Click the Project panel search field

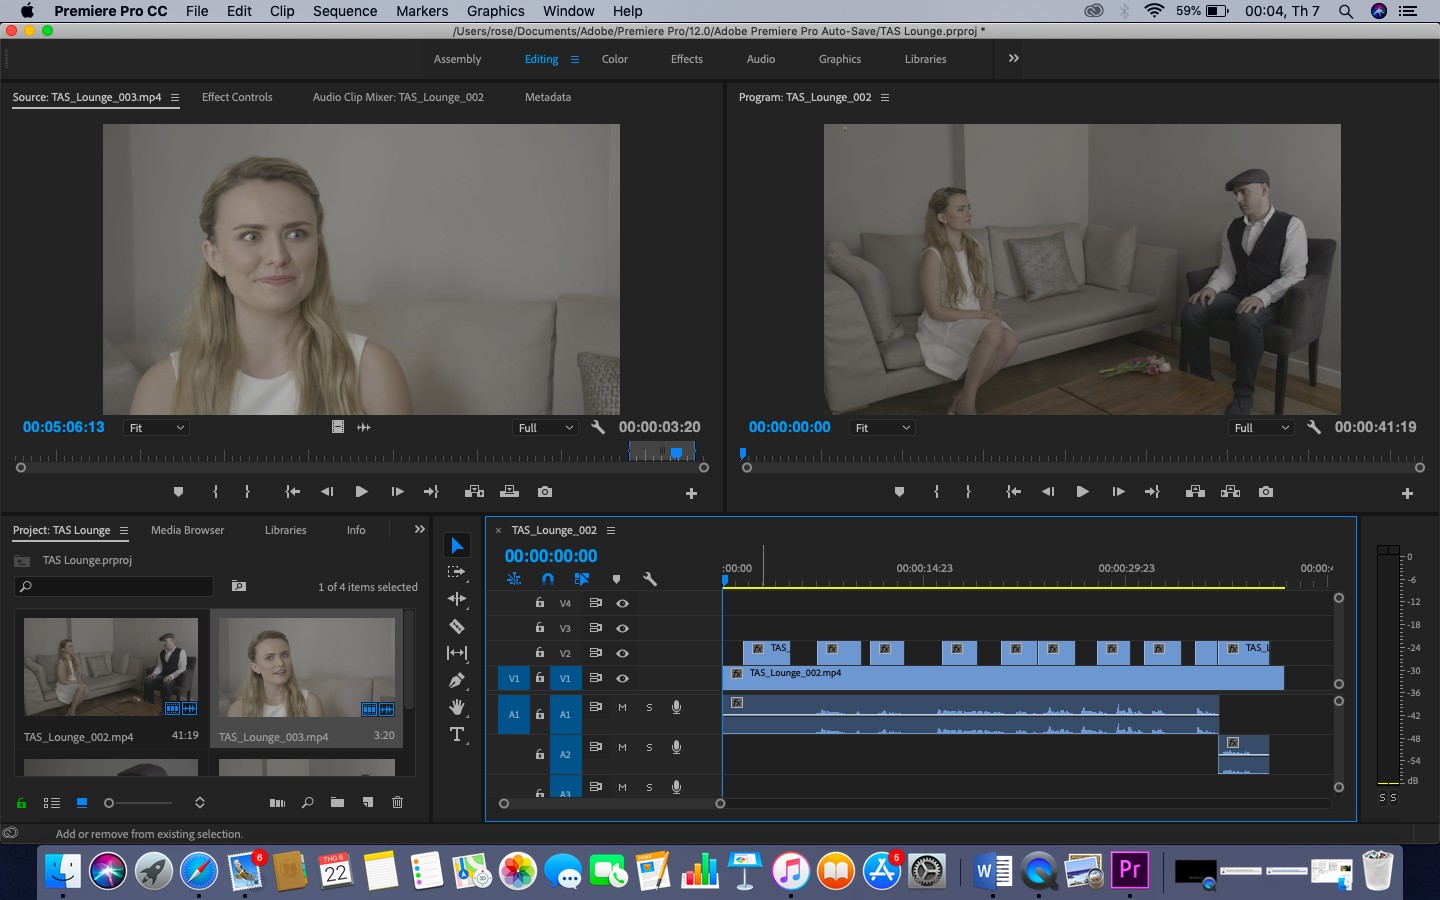tap(115, 586)
